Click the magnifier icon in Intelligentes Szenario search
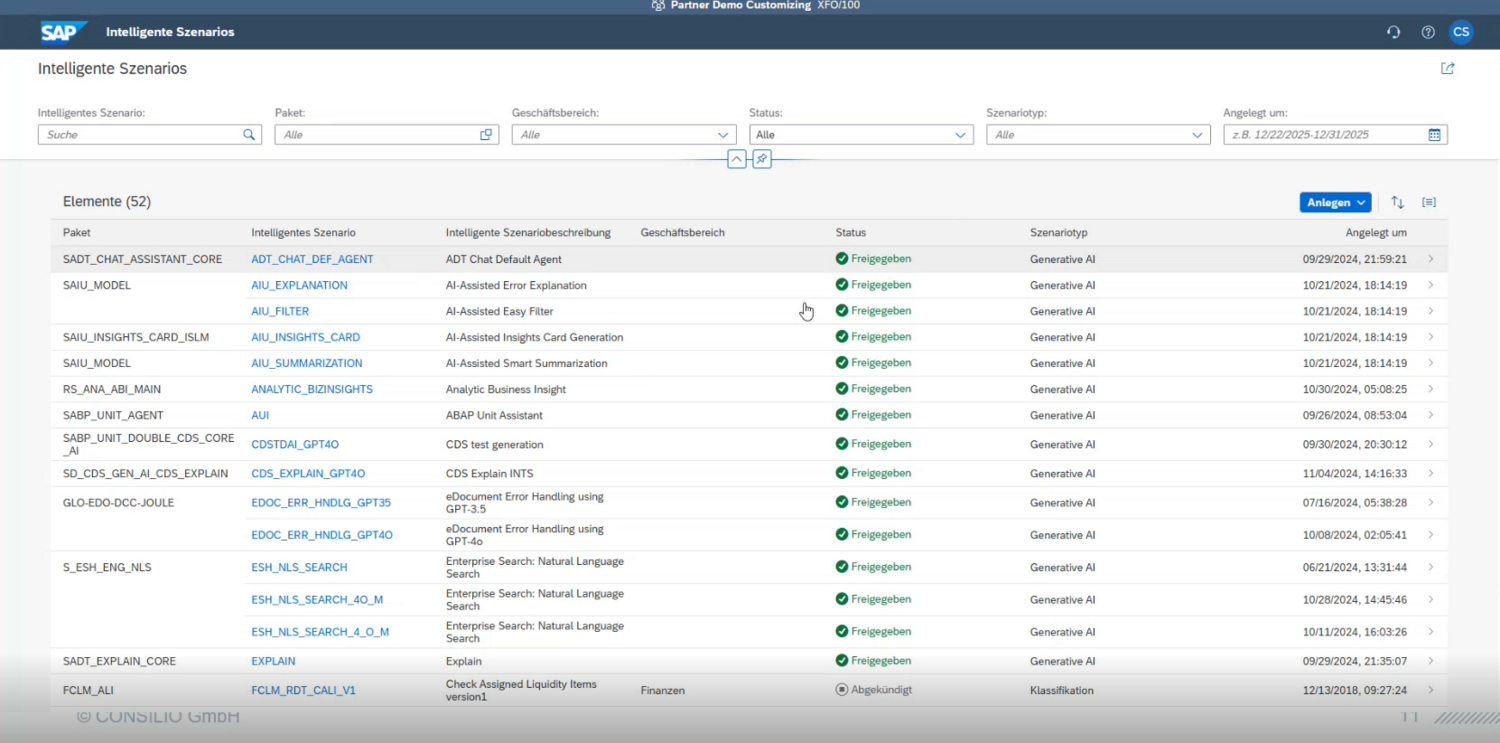Viewport: 1500px width, 743px height. click(249, 135)
